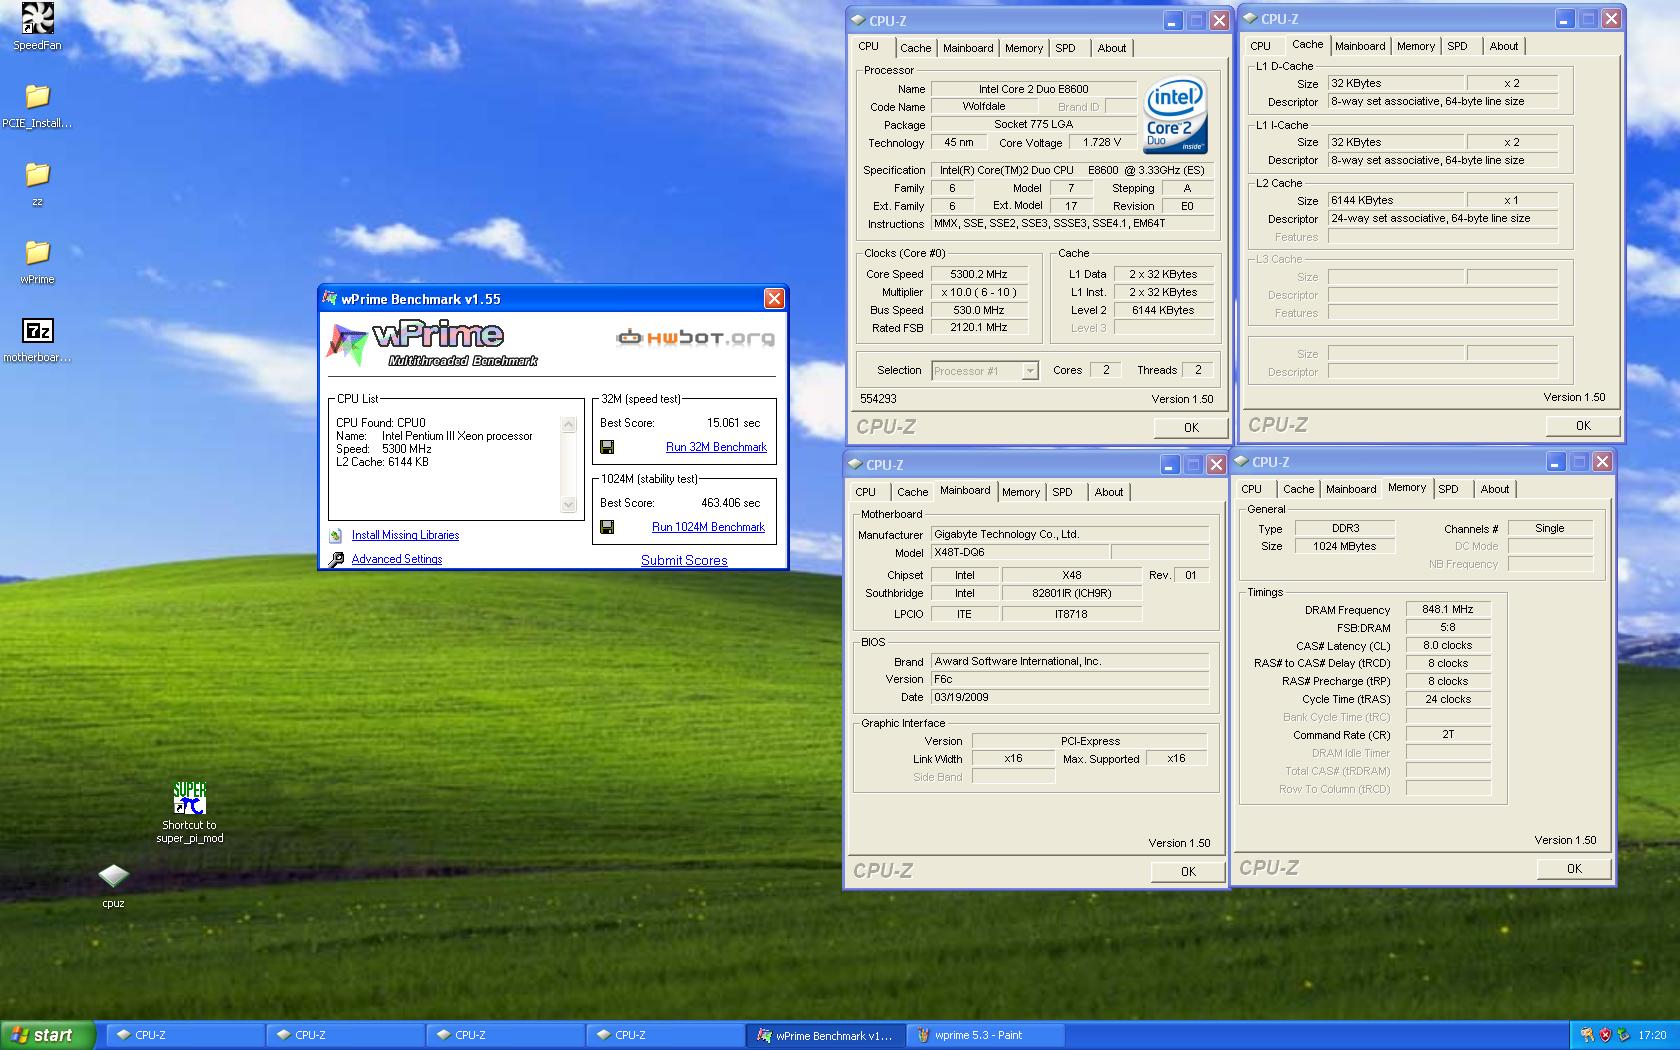Open Advanced Settings link

click(x=397, y=559)
